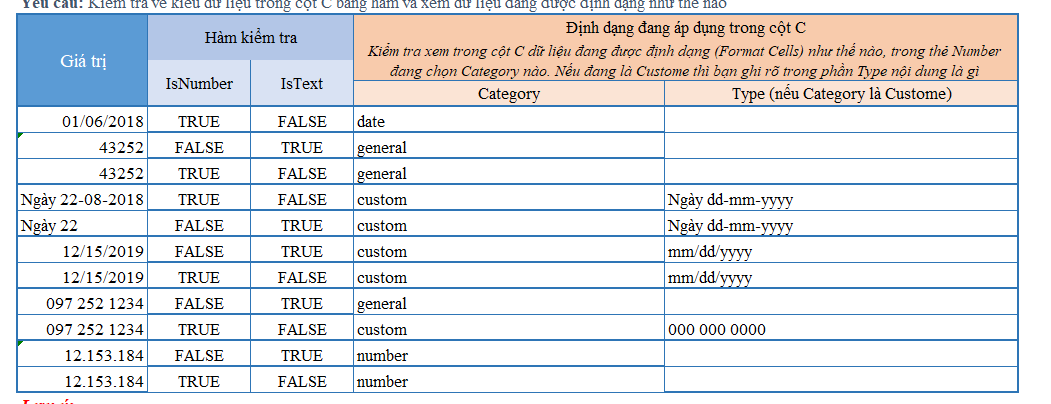Select IsNumber TRUE in the Ngày 22-08-2018 row
The width and height of the screenshot is (1051, 404).
[x=199, y=199]
